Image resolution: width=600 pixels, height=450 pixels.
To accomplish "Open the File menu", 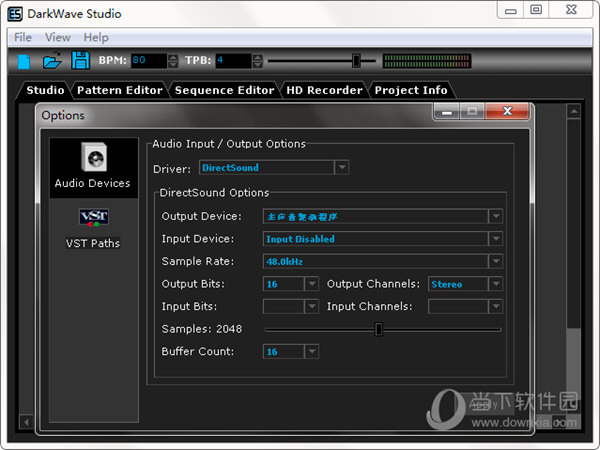I will (x=23, y=38).
